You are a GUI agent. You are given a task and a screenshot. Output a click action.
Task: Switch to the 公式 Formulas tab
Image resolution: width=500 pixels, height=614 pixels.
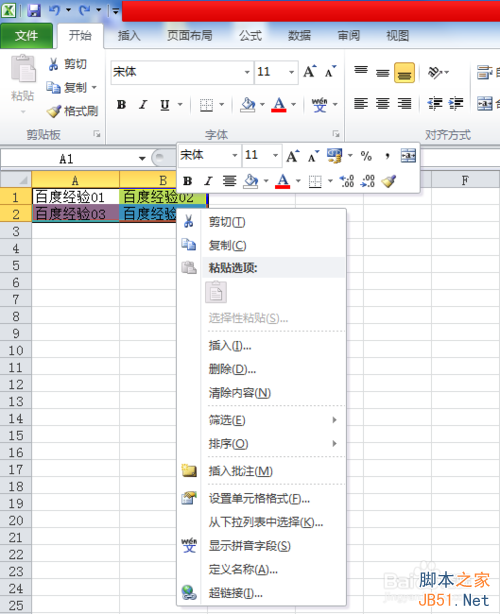click(251, 36)
